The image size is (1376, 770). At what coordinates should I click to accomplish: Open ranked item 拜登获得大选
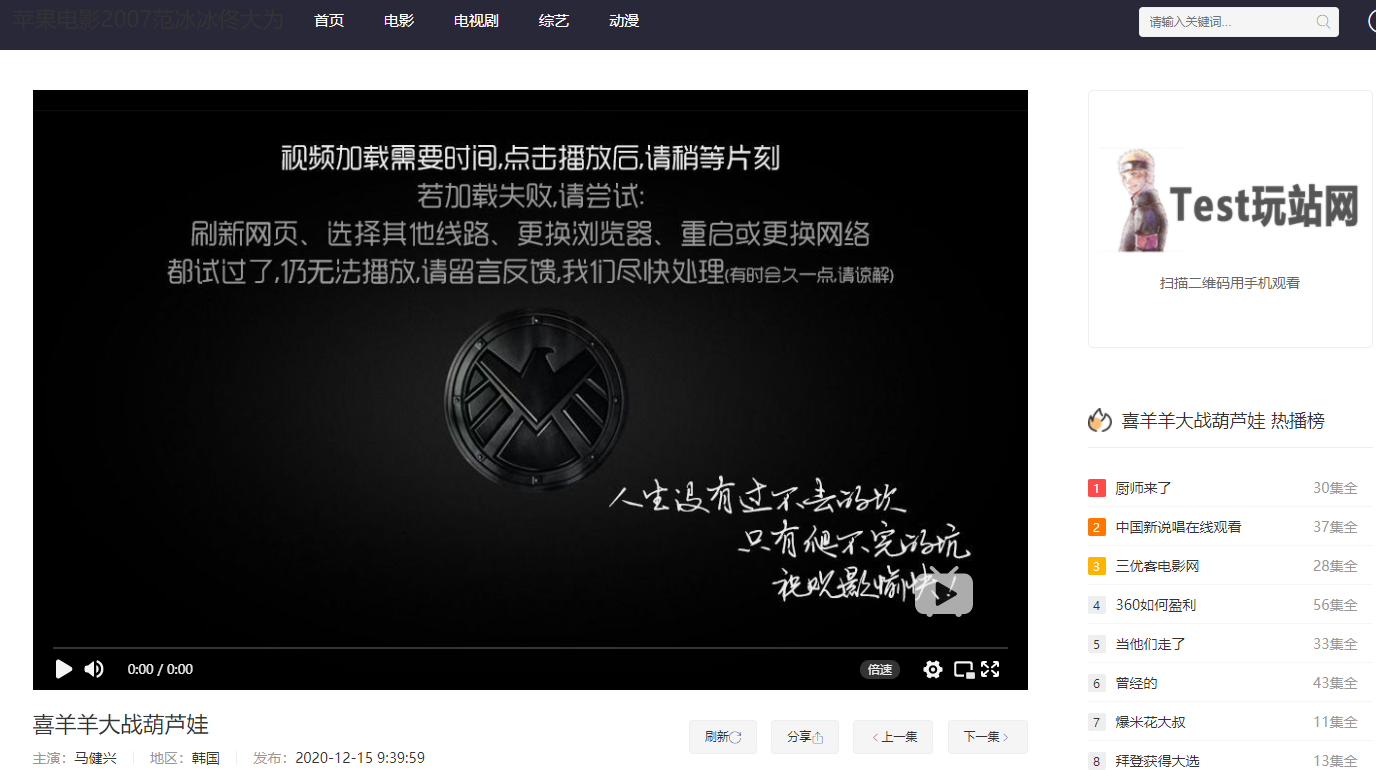tap(1157, 761)
